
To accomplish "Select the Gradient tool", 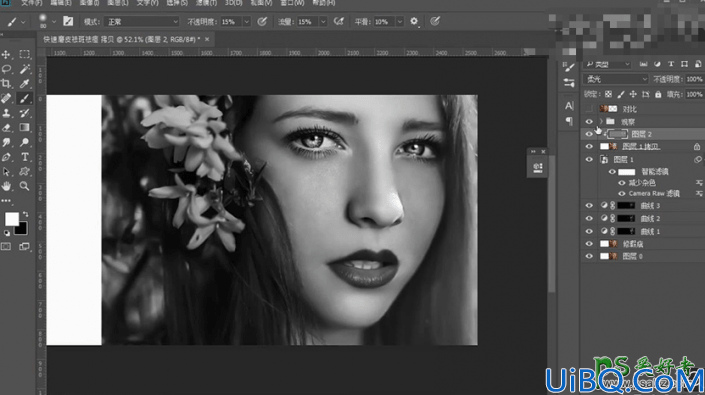I will coord(25,128).
